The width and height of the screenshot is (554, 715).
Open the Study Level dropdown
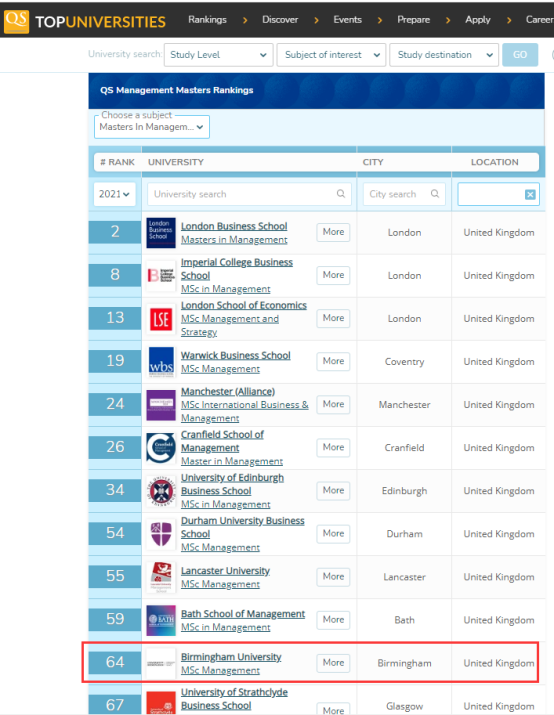coord(218,55)
